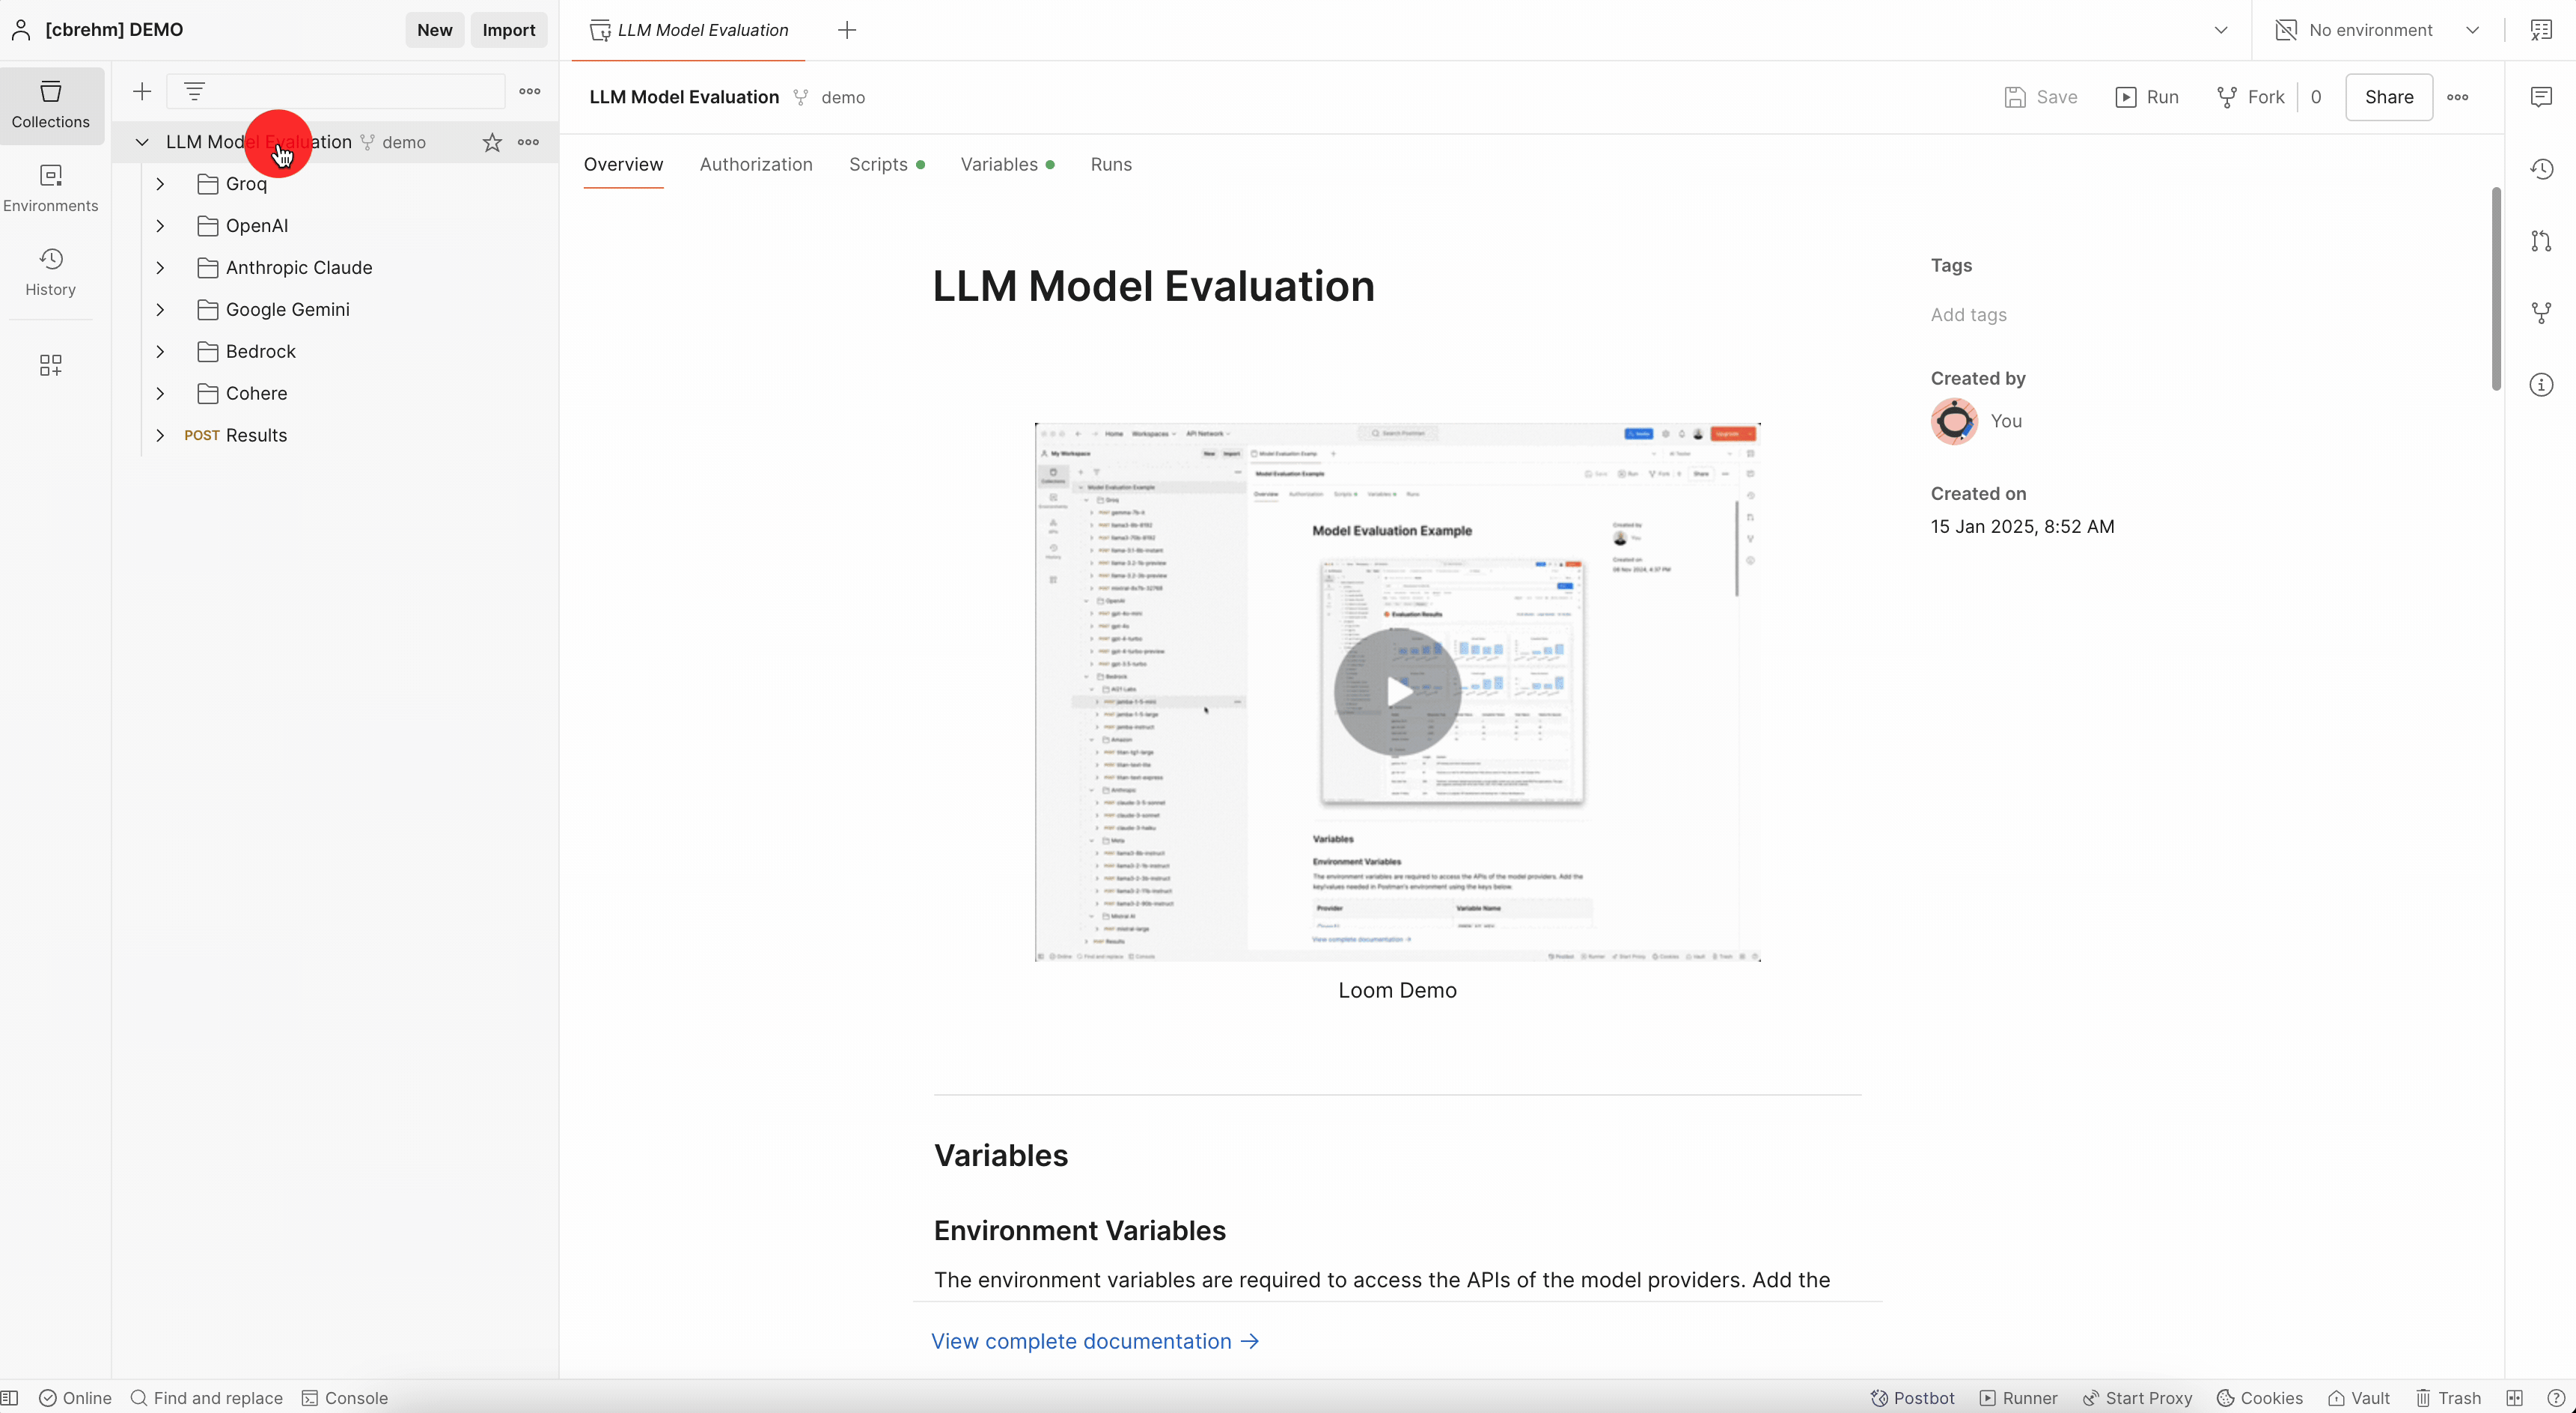2576x1413 pixels.
Task: Click the documentation vertical scrollbar
Action: 2495,289
